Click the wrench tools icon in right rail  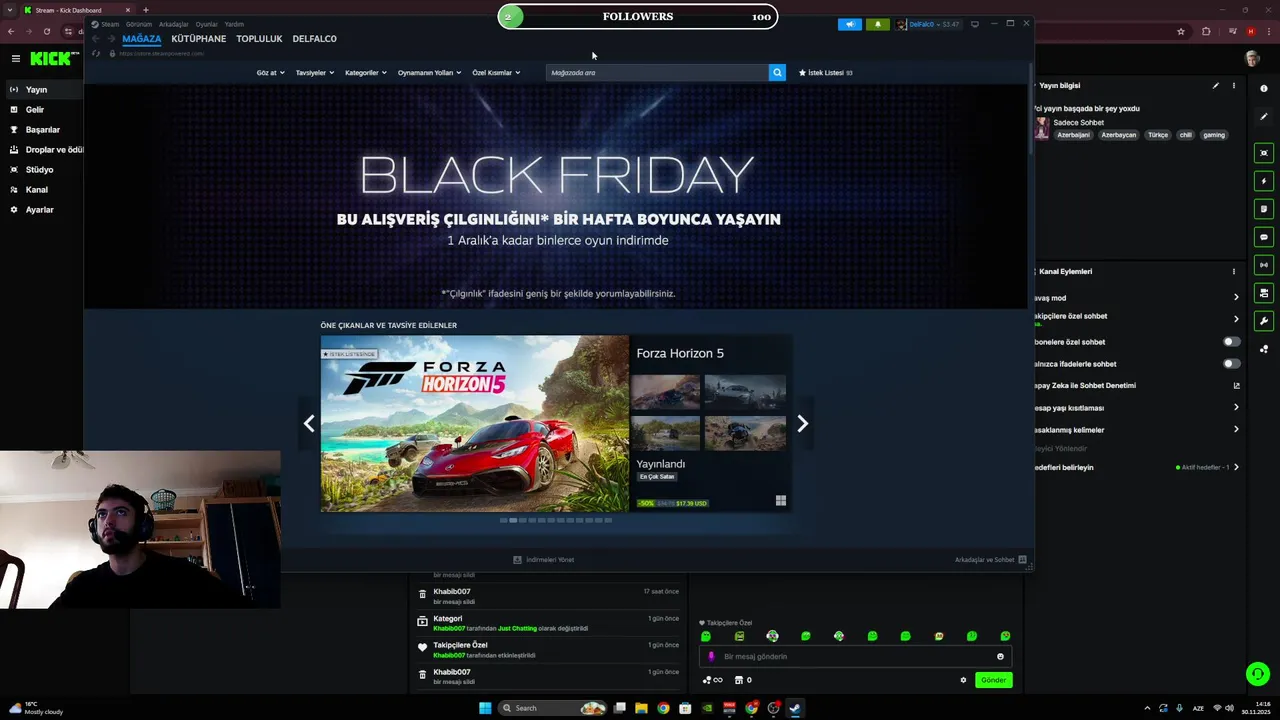(x=1264, y=321)
